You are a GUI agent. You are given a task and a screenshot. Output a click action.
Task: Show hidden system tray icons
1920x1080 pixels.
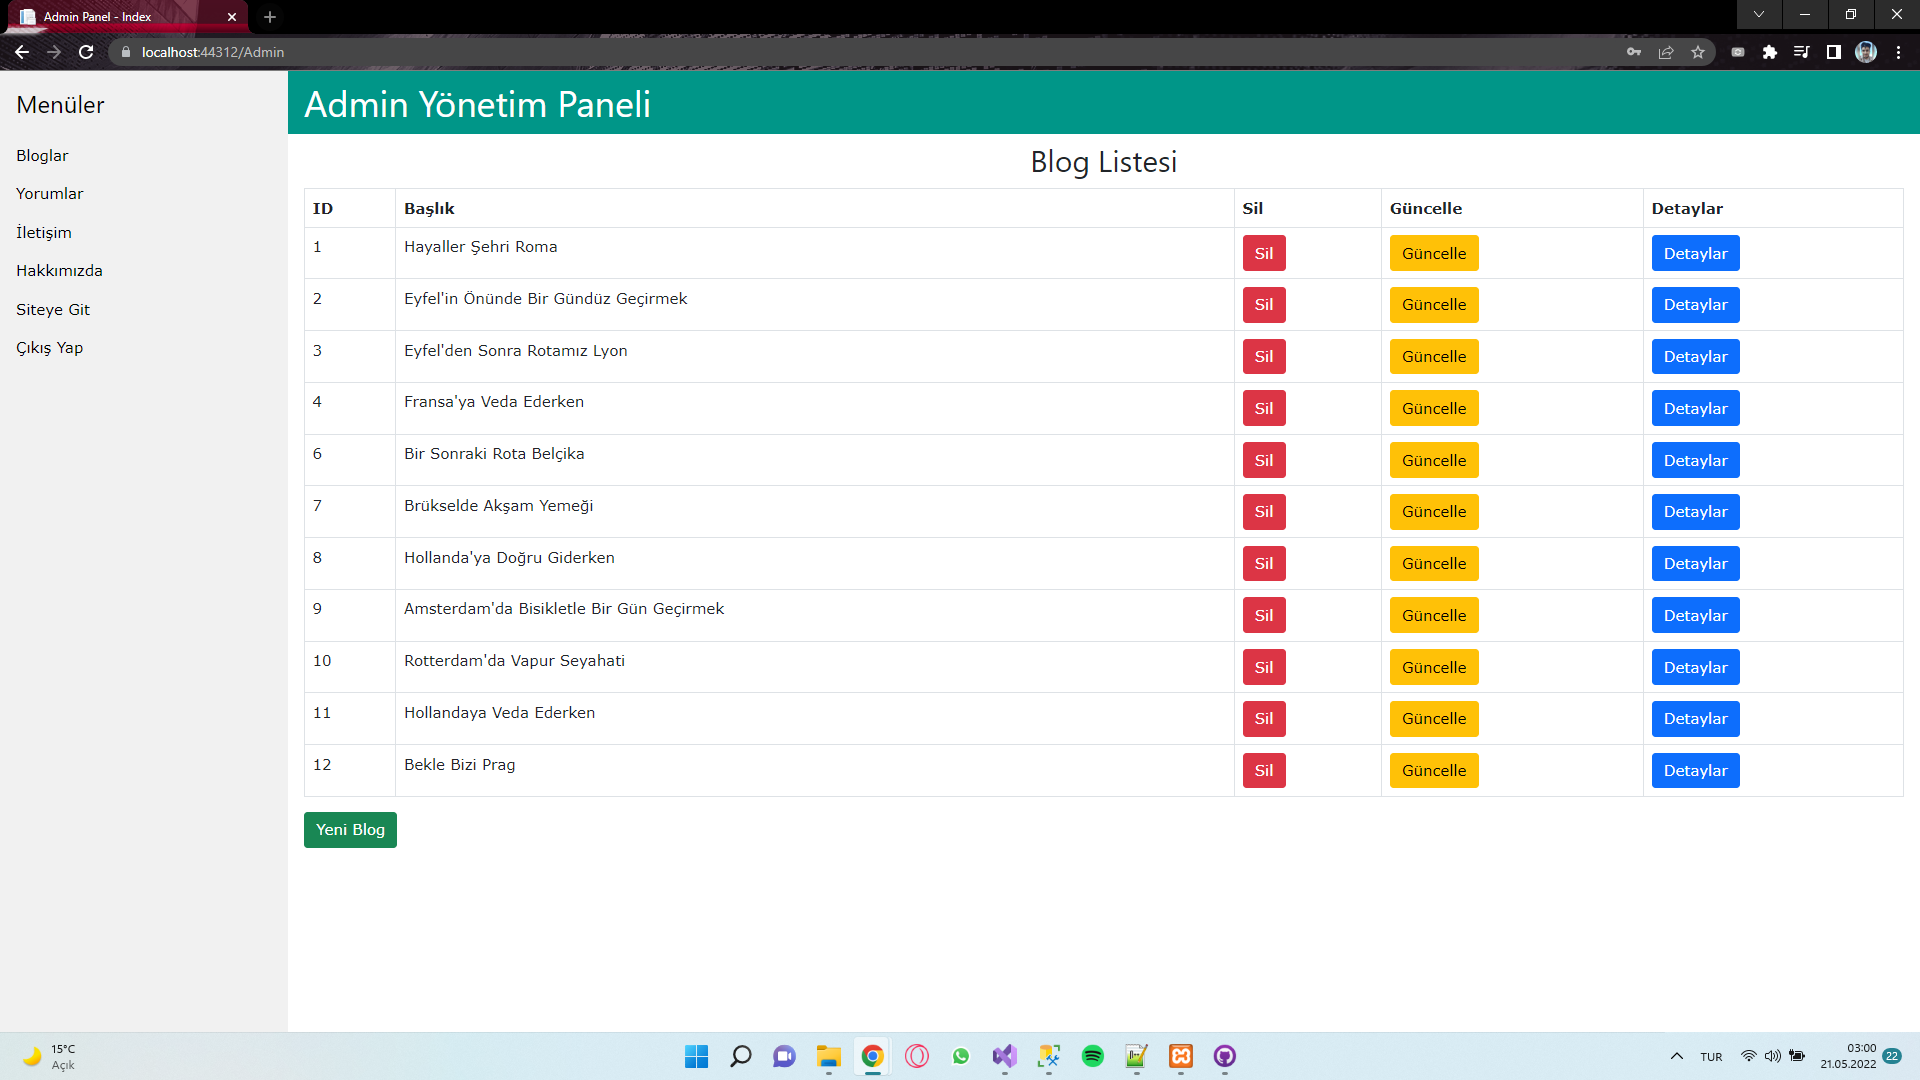[x=1676, y=1056]
